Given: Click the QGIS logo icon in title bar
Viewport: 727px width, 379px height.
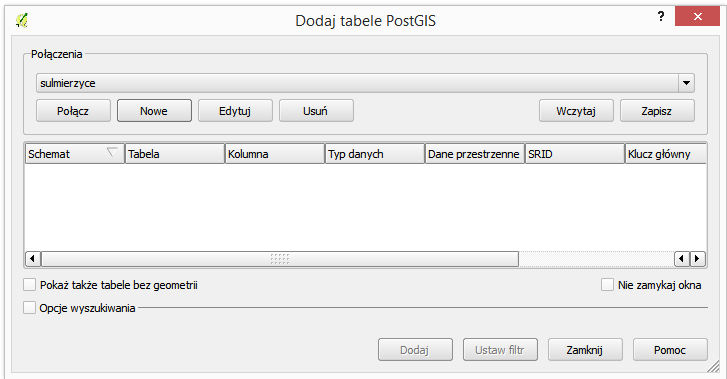Looking at the screenshot, I should tap(22, 20).
